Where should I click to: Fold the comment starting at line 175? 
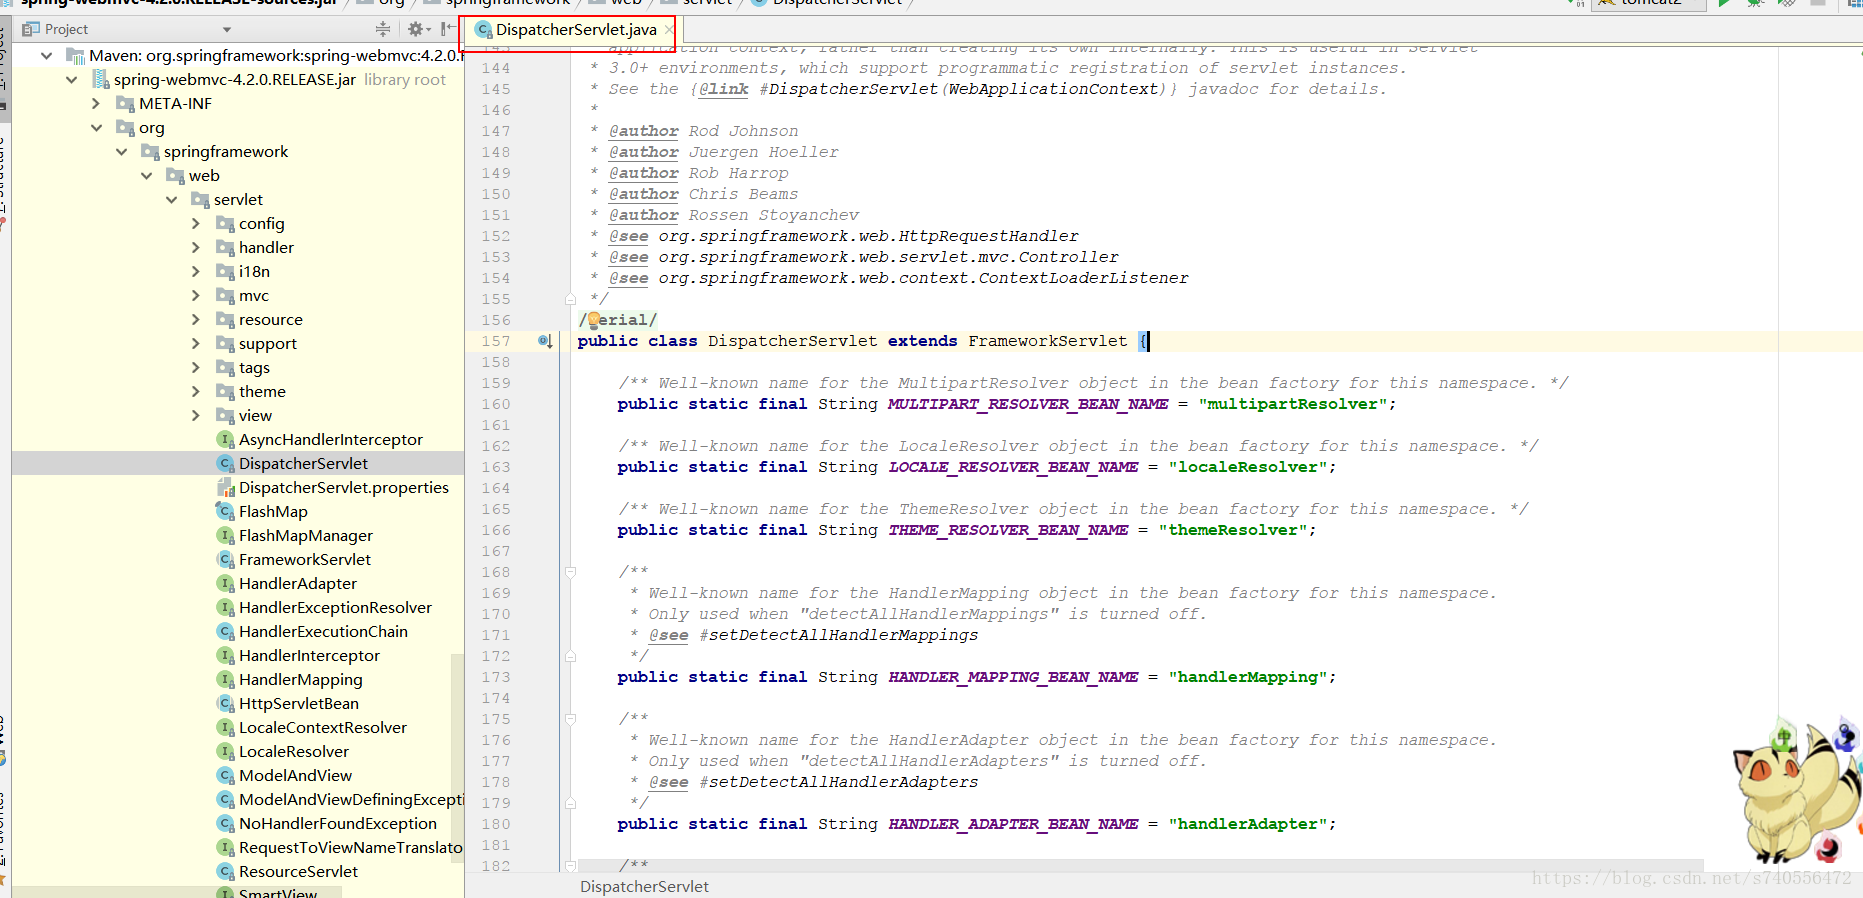click(x=570, y=719)
